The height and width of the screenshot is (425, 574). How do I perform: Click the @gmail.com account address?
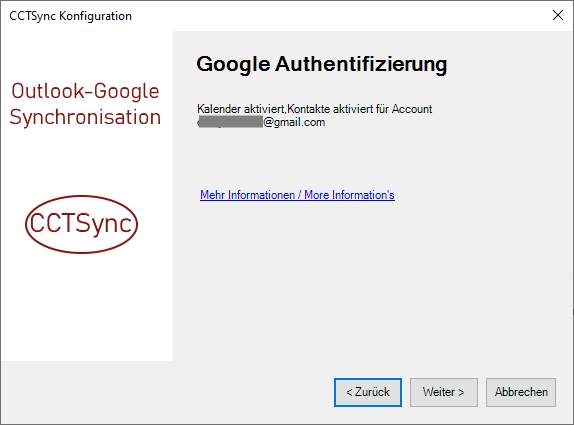pyautogui.click(x=261, y=122)
